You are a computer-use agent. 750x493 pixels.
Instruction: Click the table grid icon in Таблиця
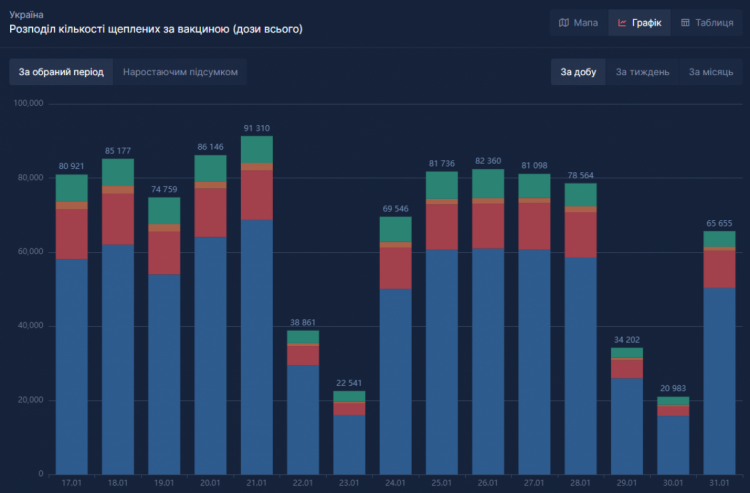tap(684, 22)
